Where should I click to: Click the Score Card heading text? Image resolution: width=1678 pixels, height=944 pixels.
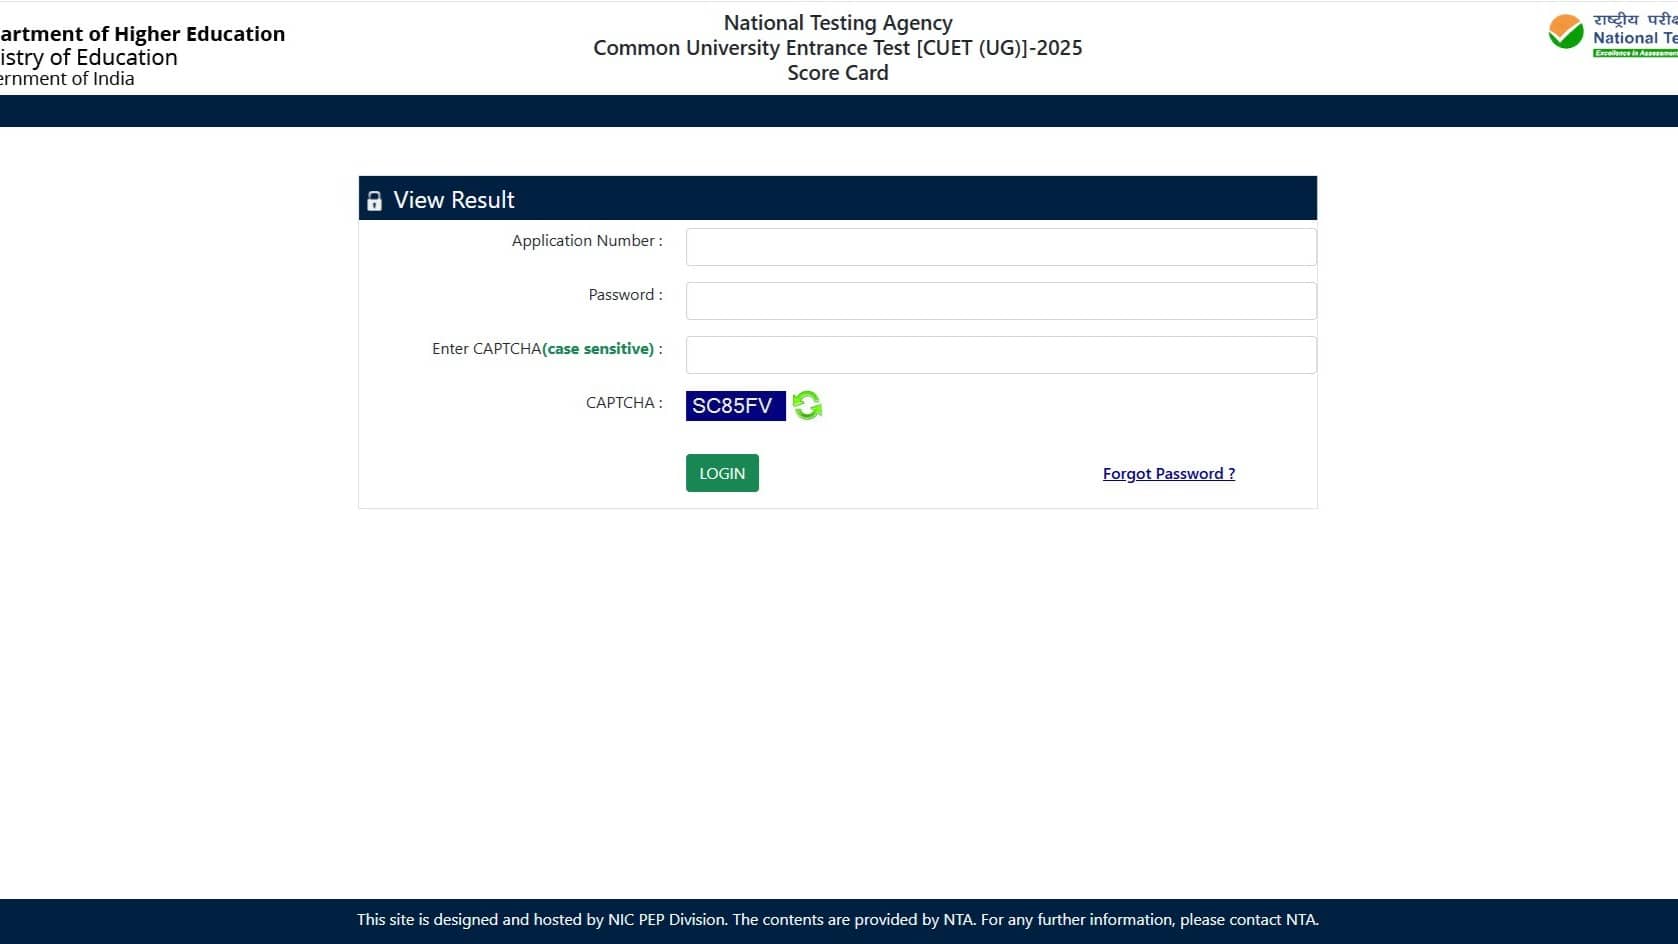(x=838, y=73)
